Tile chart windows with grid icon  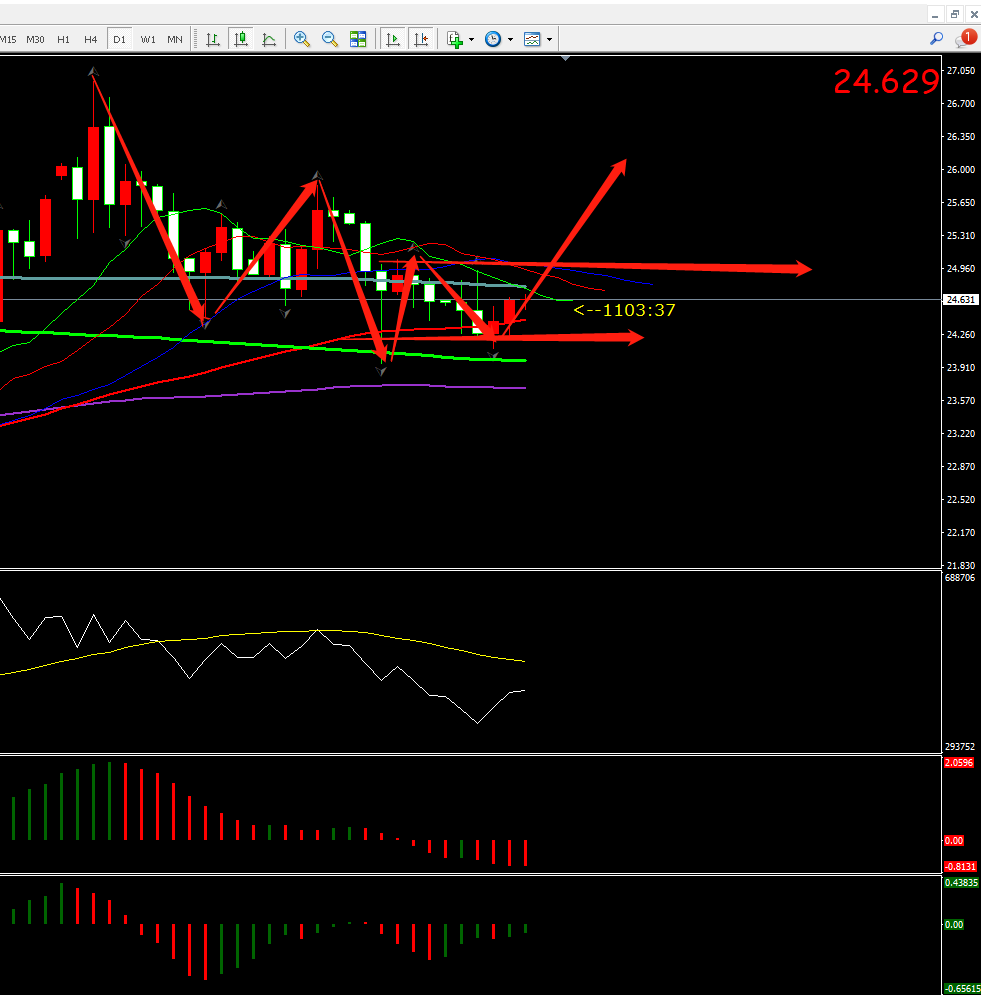coord(358,39)
